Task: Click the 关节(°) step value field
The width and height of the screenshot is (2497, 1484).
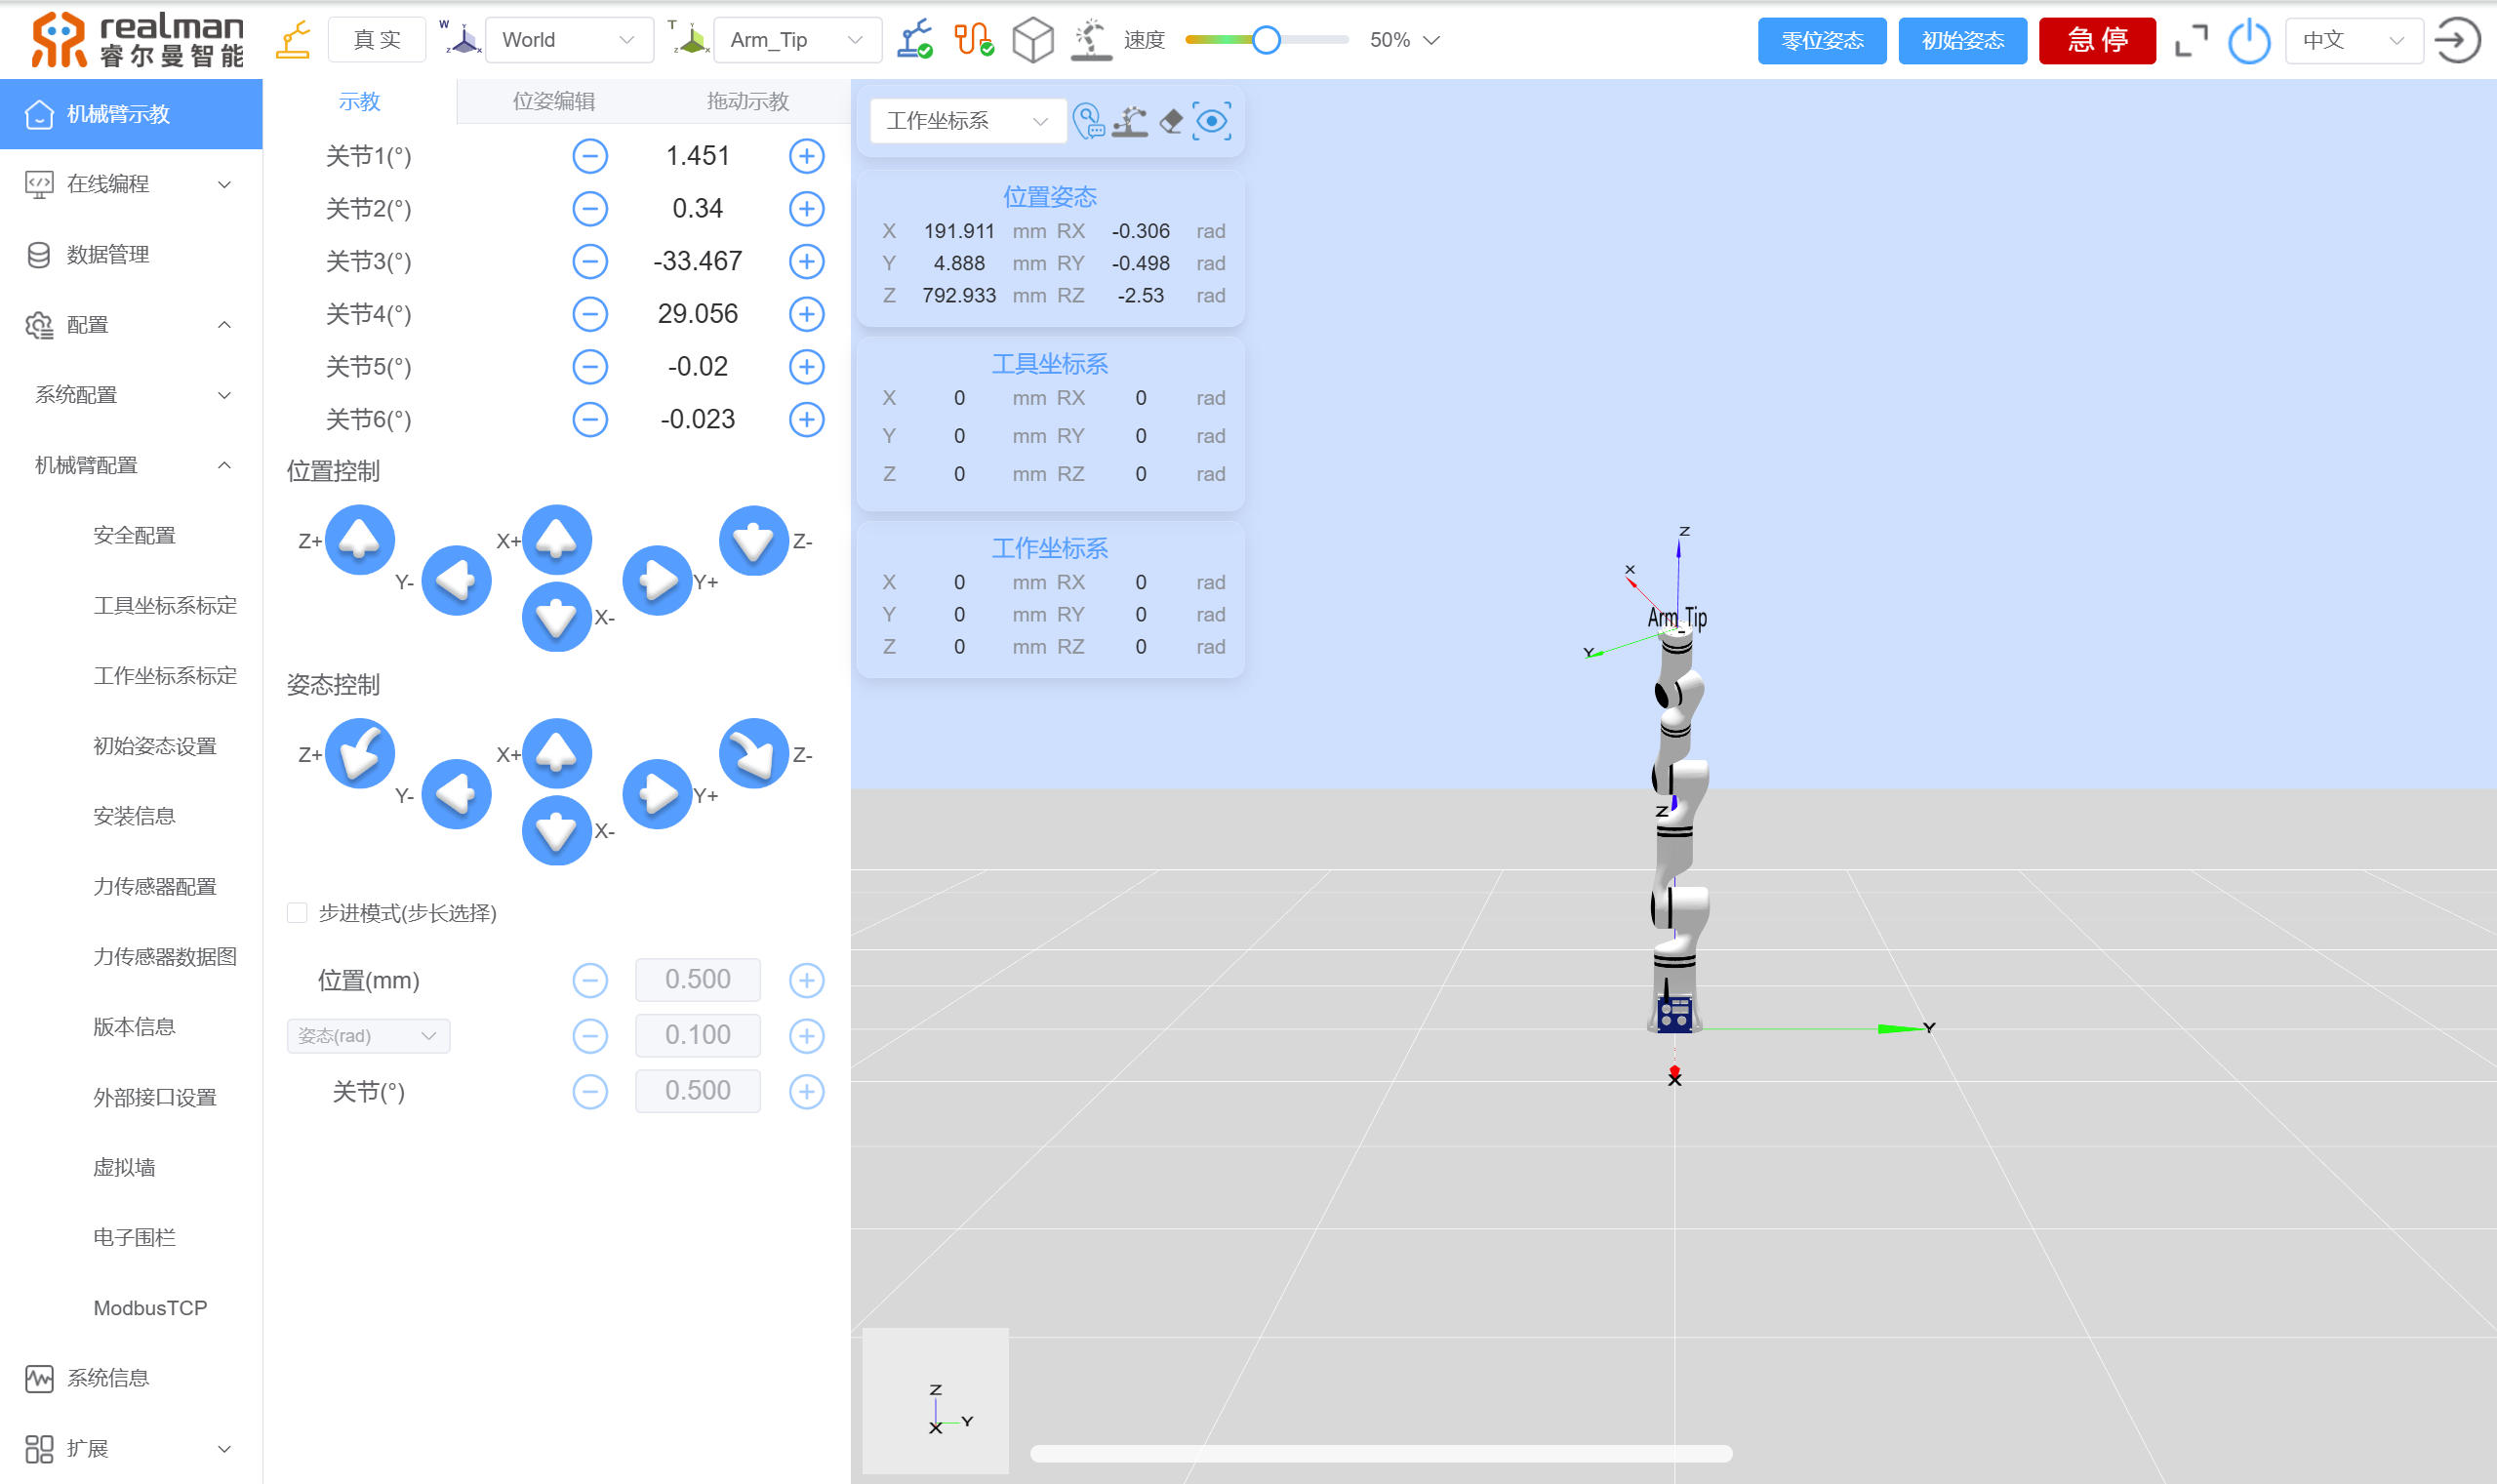Action: 698,1091
